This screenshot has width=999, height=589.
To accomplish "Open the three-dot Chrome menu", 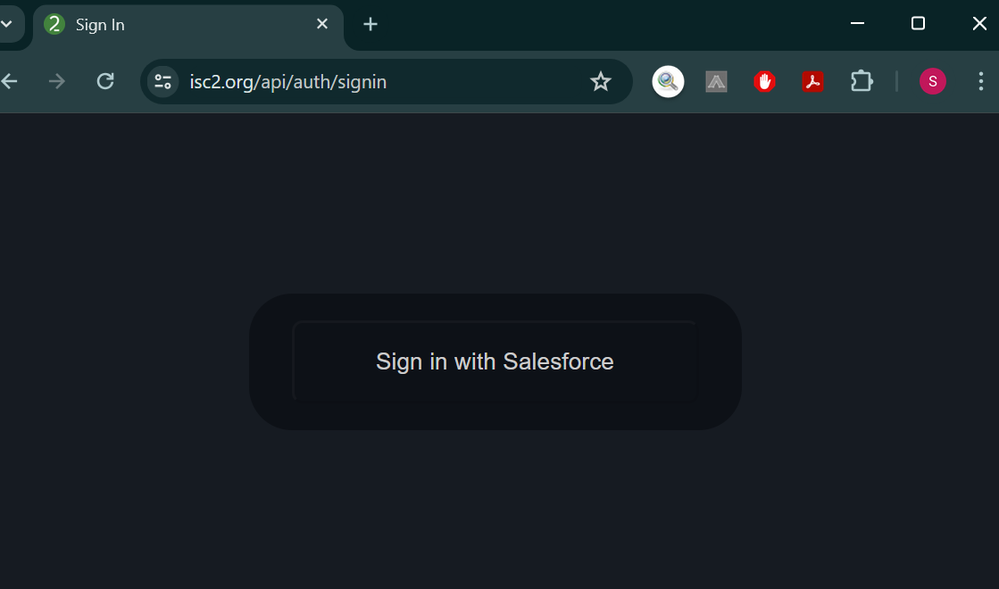I will pyautogui.click(x=981, y=81).
